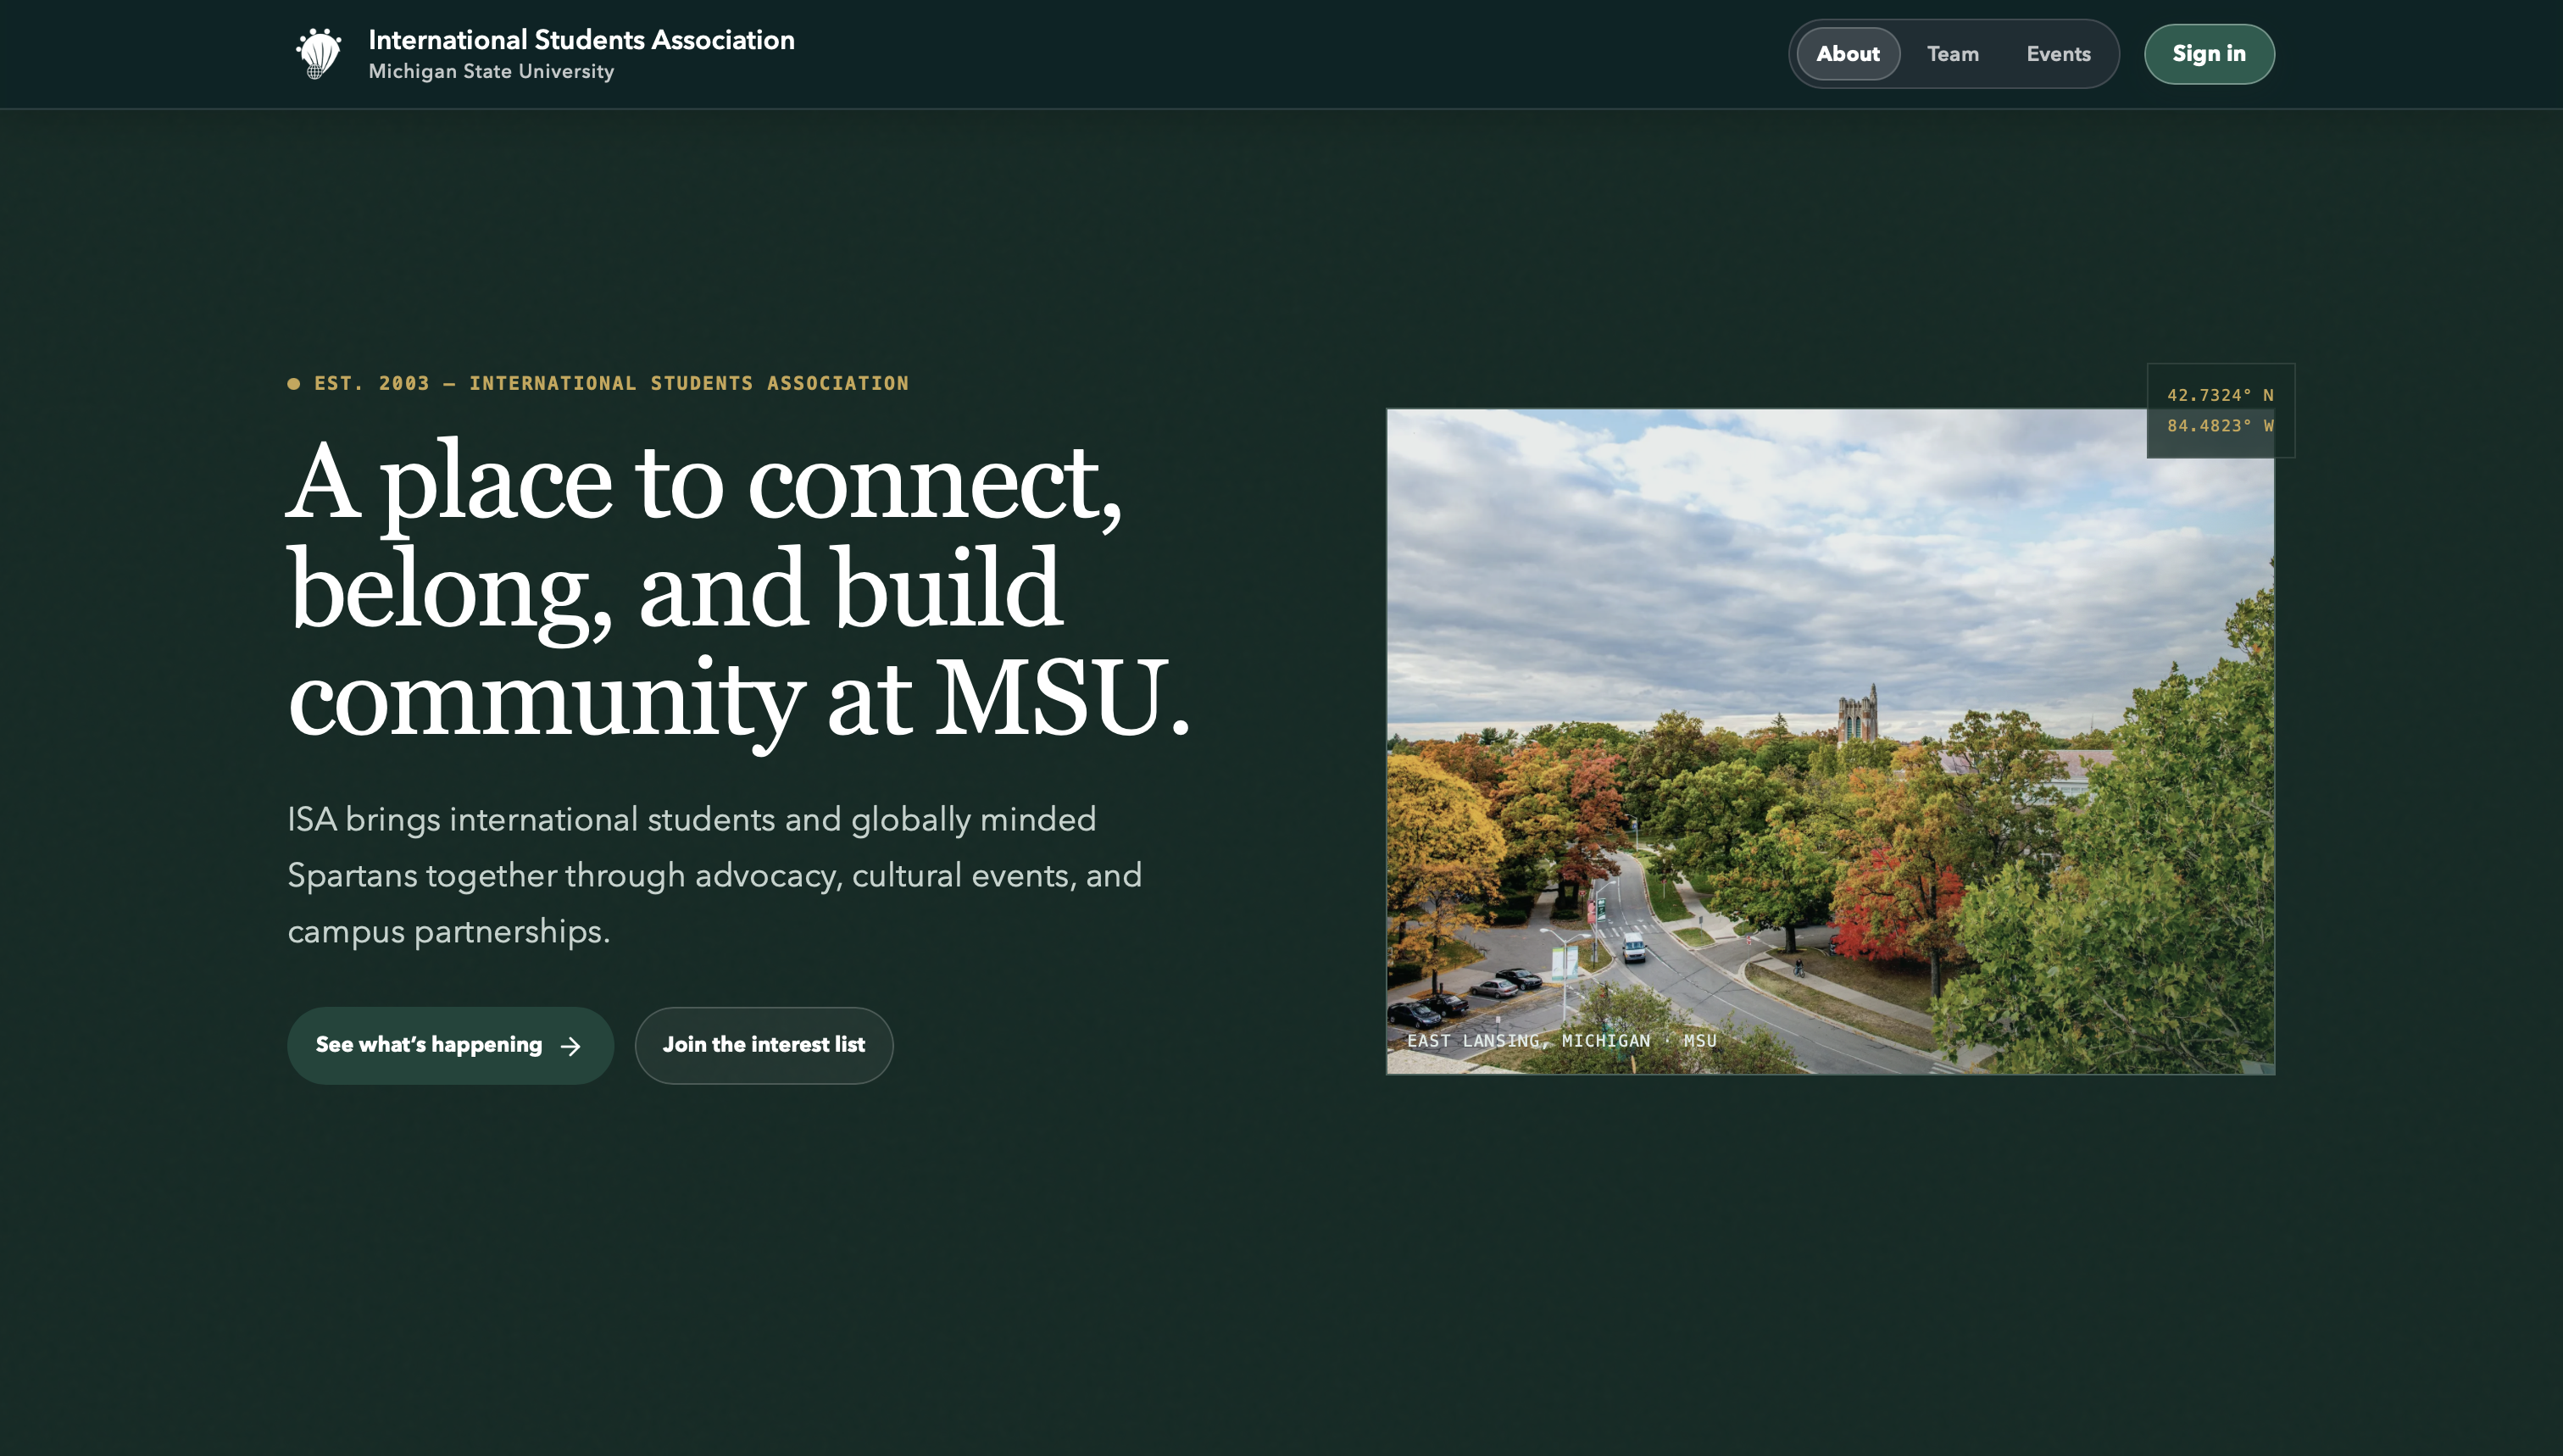
Task: Click the 84.4823° W coordinate text
Action: tap(2220, 426)
